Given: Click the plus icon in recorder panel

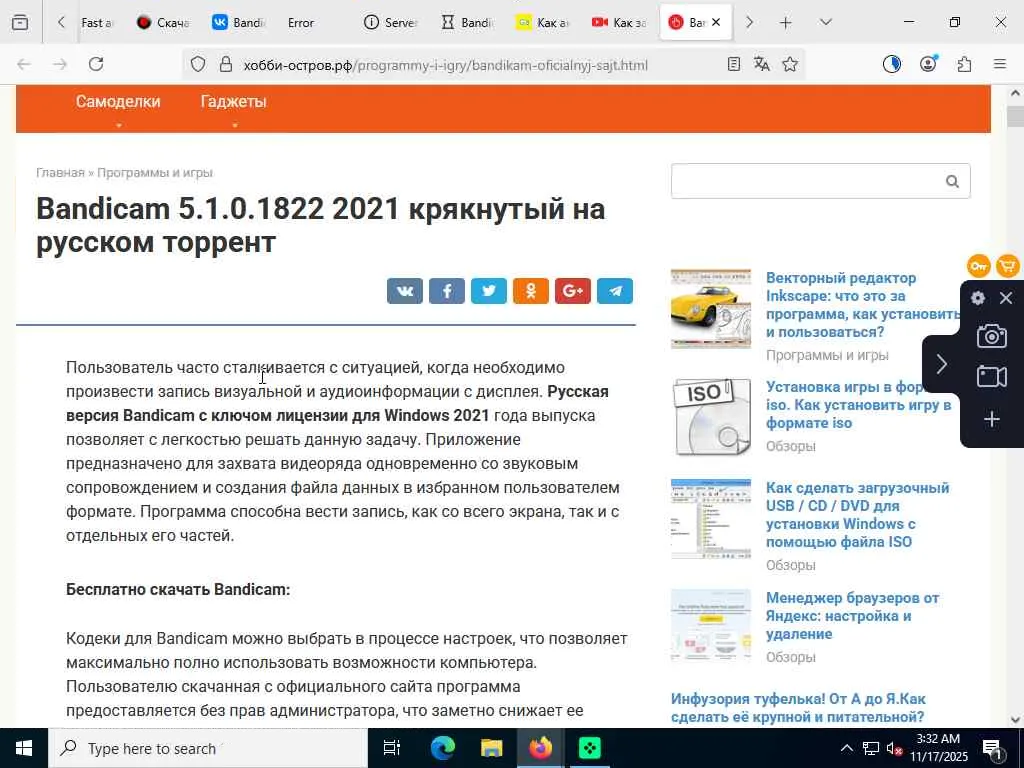Looking at the screenshot, I should [991, 419].
